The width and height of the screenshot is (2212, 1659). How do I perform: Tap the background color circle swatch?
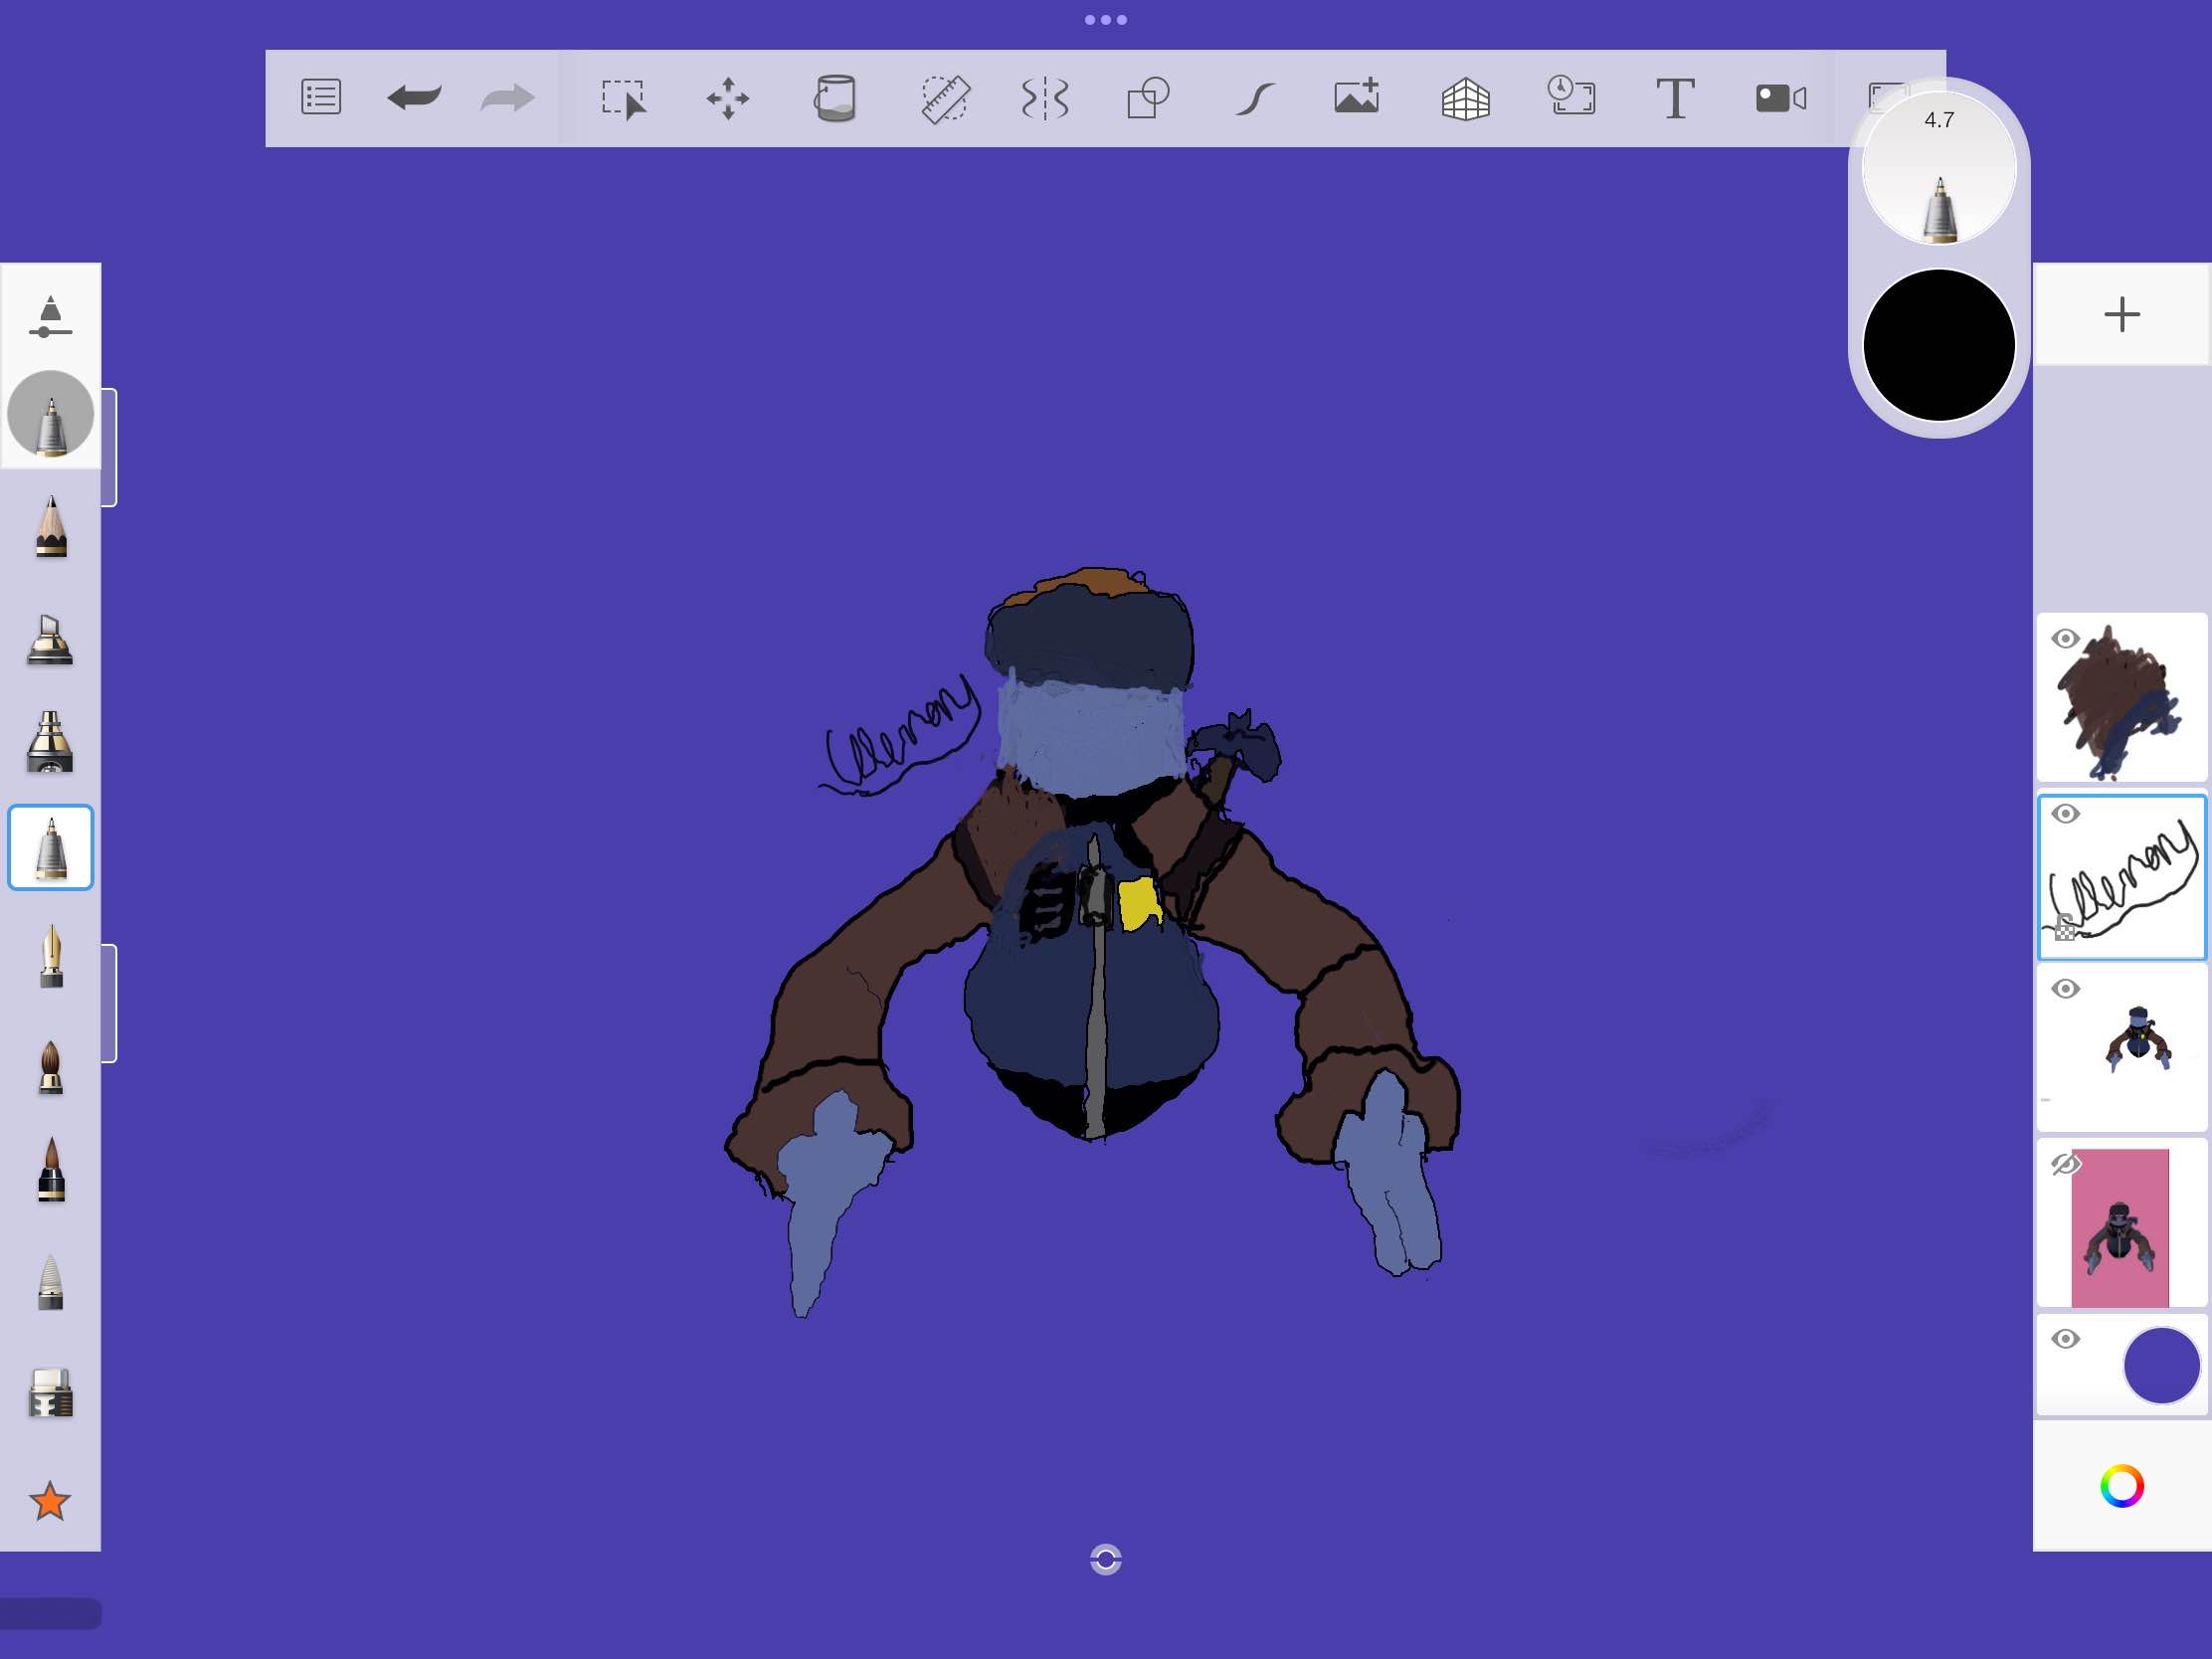(2161, 1365)
